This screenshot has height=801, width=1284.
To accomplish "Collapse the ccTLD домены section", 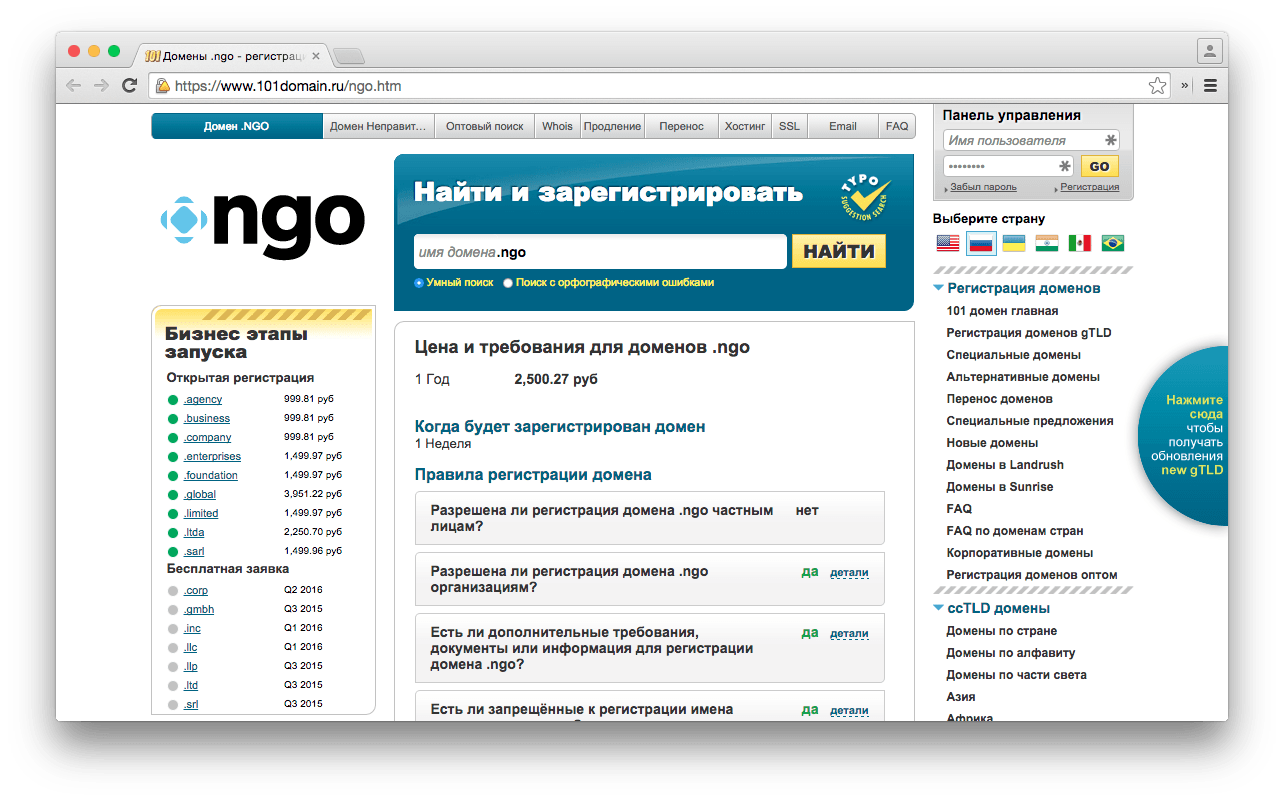I will point(938,608).
